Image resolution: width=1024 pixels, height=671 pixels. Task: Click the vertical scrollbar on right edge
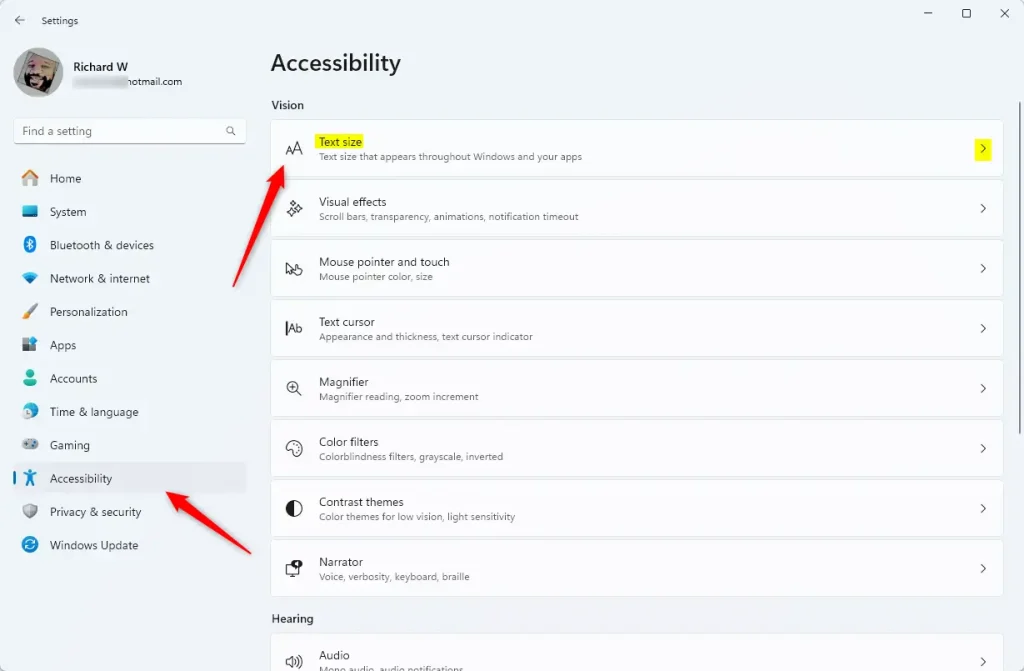click(x=1019, y=268)
